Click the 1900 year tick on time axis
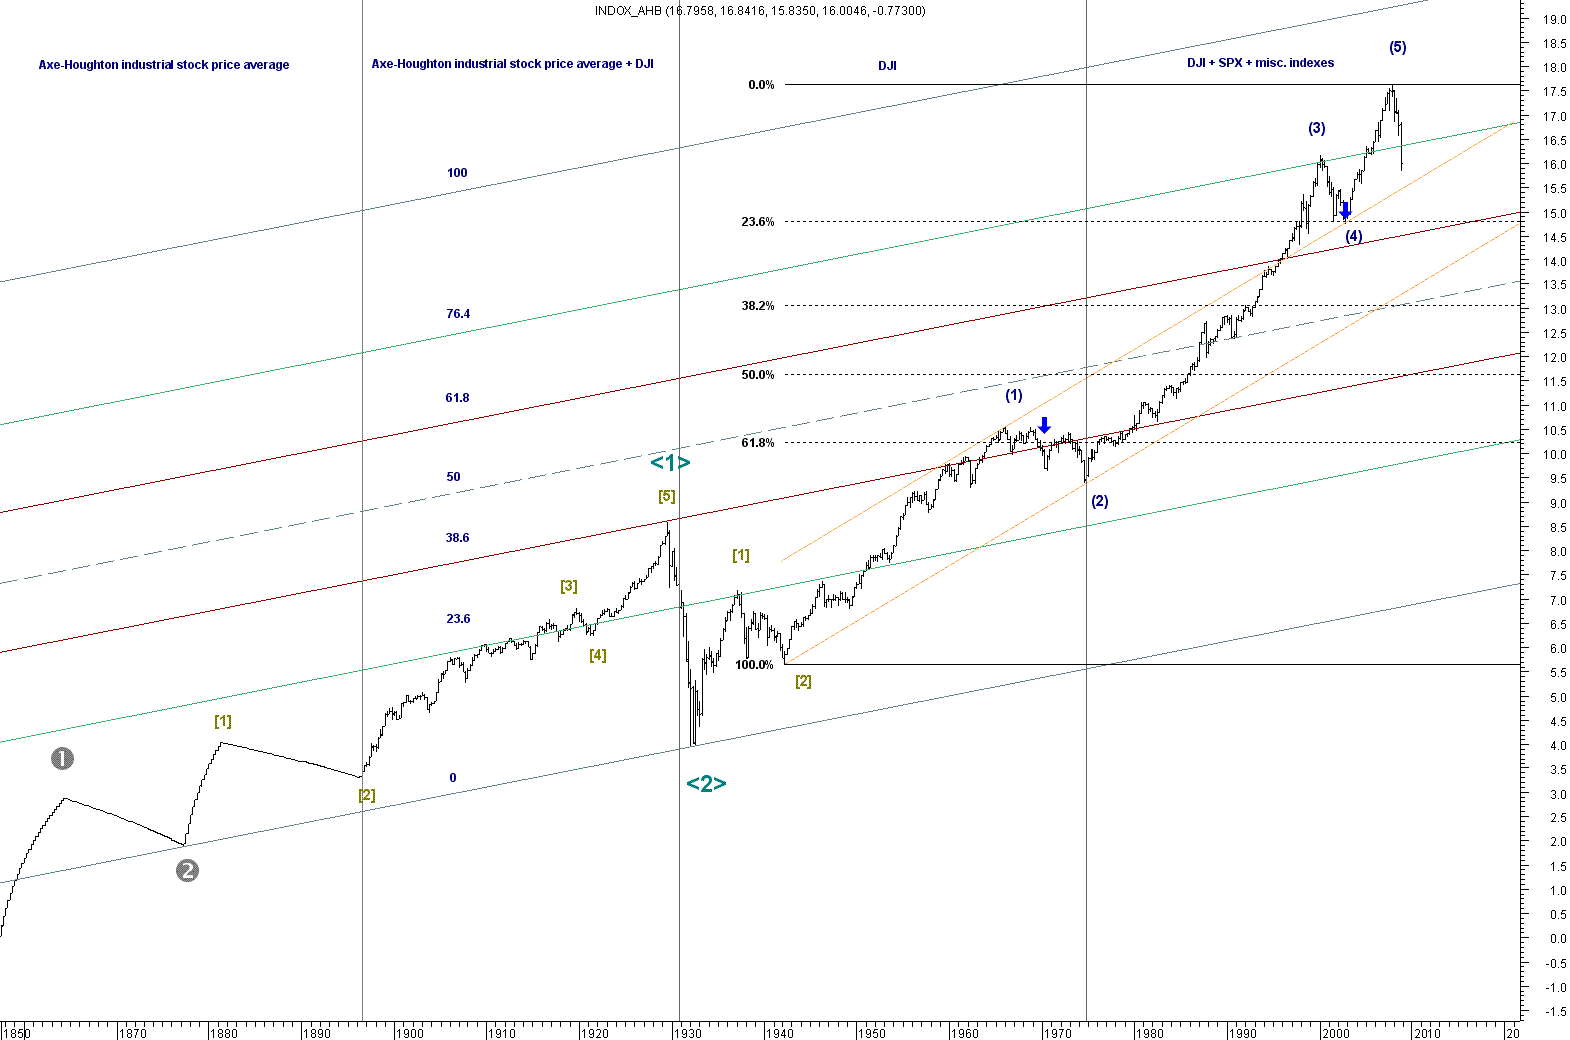 [x=409, y=1033]
